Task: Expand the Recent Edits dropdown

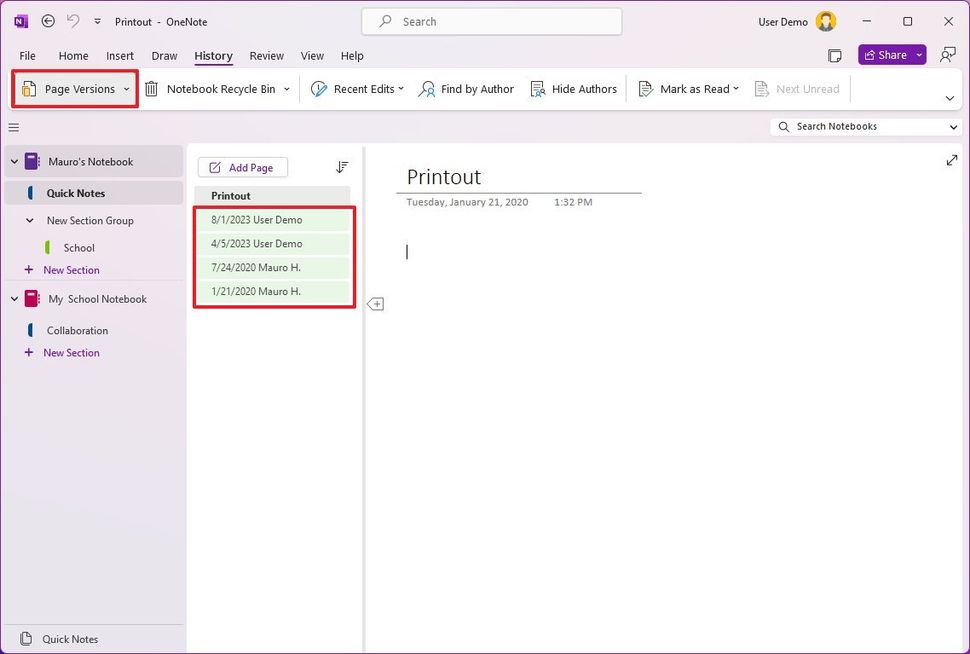Action: [x=400, y=88]
